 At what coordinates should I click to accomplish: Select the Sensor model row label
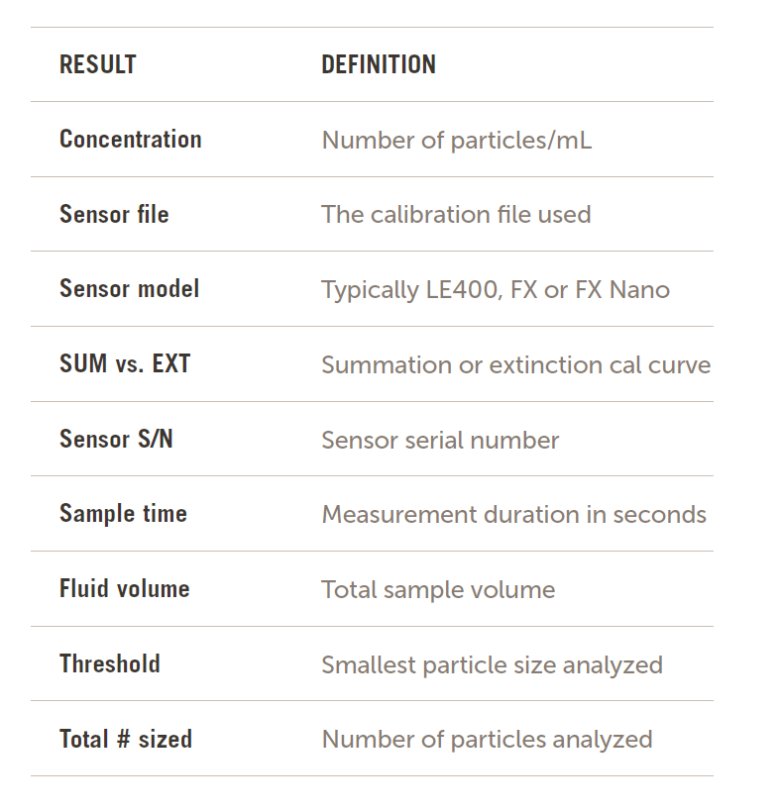129,289
